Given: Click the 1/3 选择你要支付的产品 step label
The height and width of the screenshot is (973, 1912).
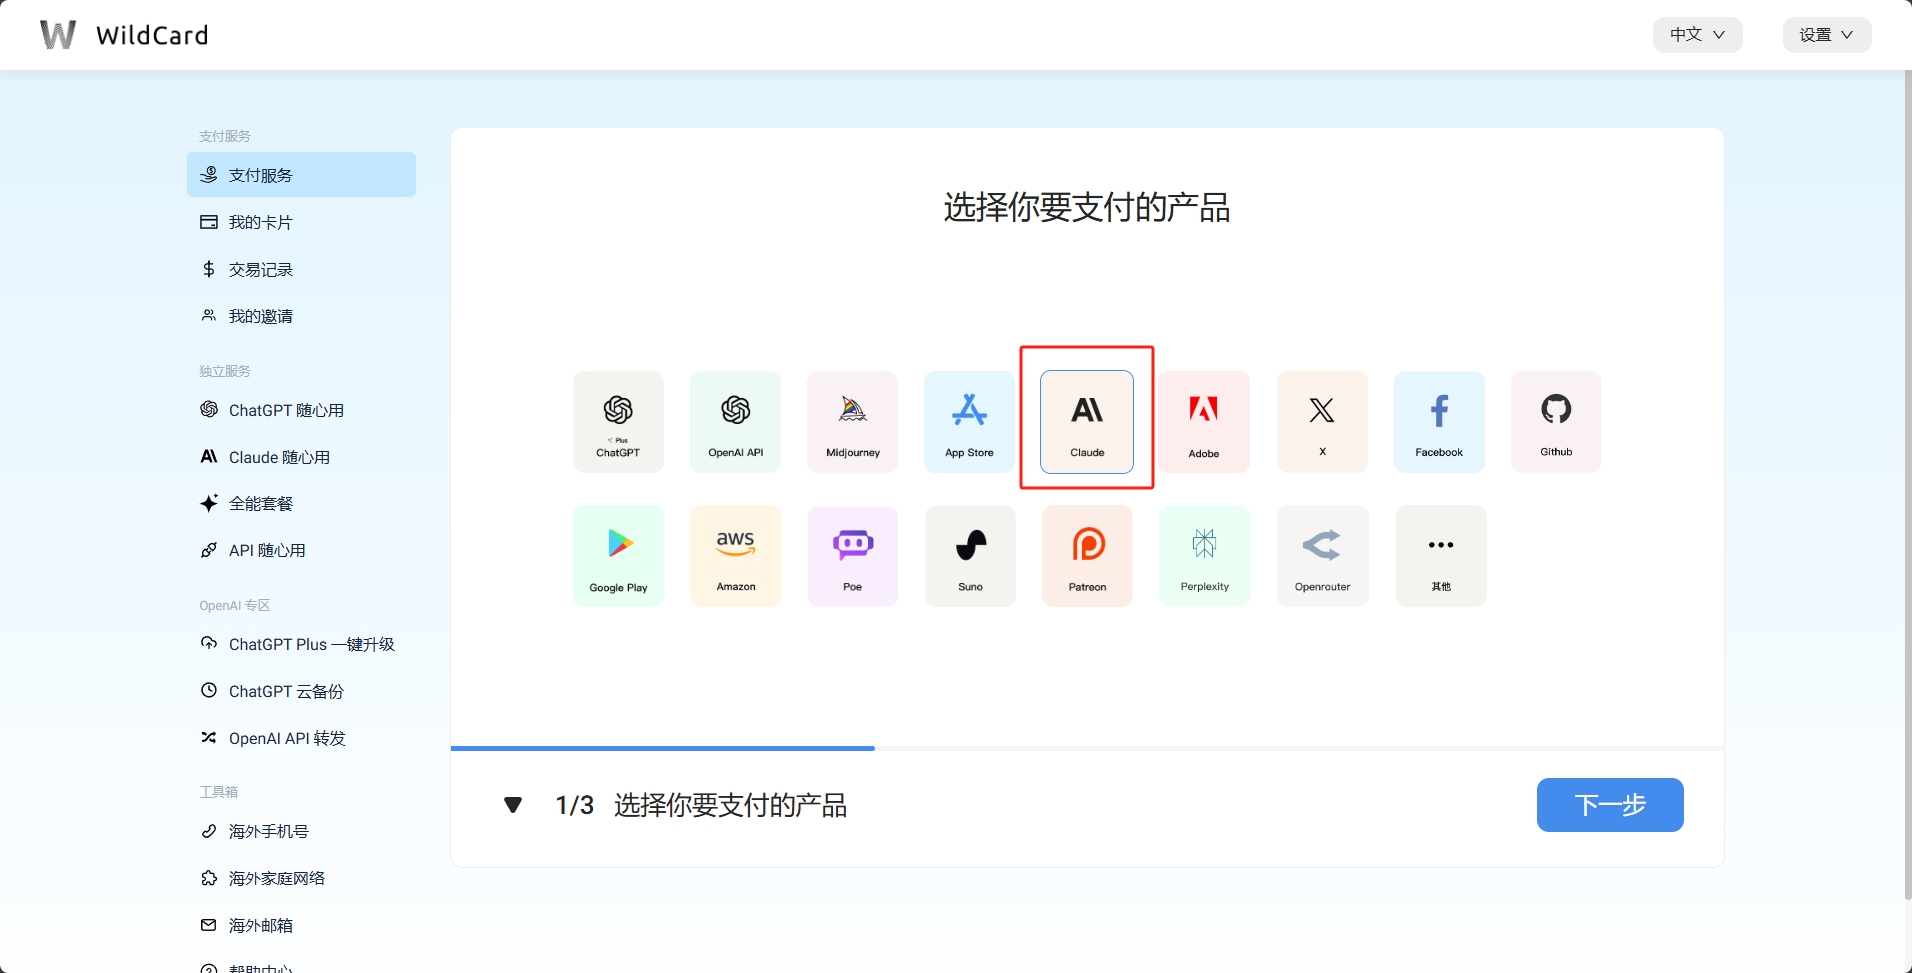Looking at the screenshot, I should 701,805.
